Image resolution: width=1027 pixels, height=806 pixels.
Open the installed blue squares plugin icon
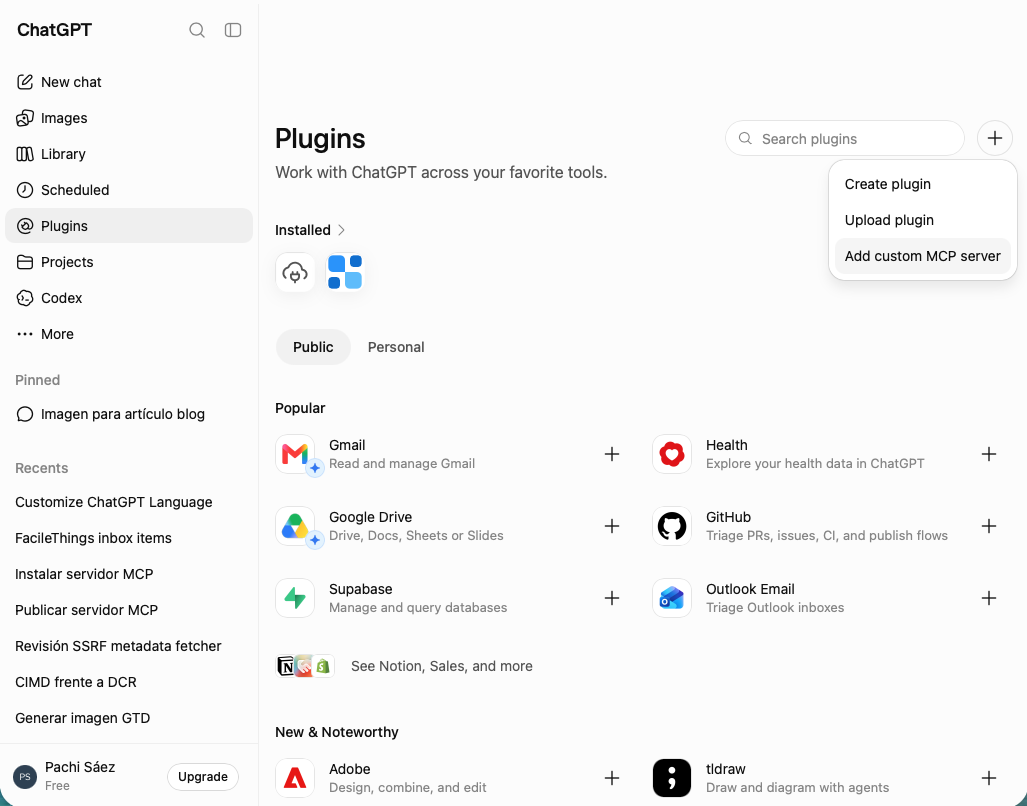point(345,272)
